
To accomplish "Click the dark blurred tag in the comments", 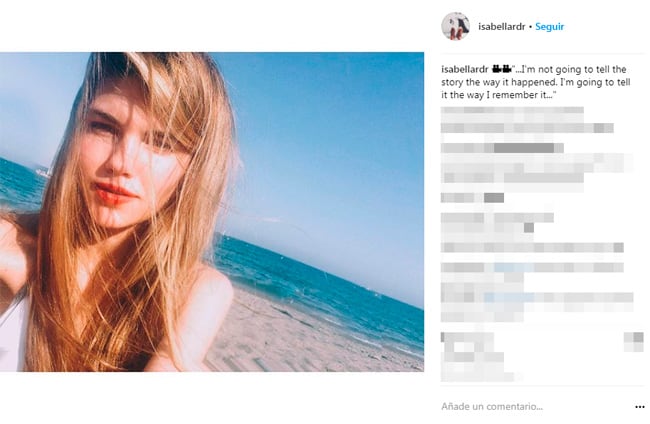I will pyautogui.click(x=524, y=148).
